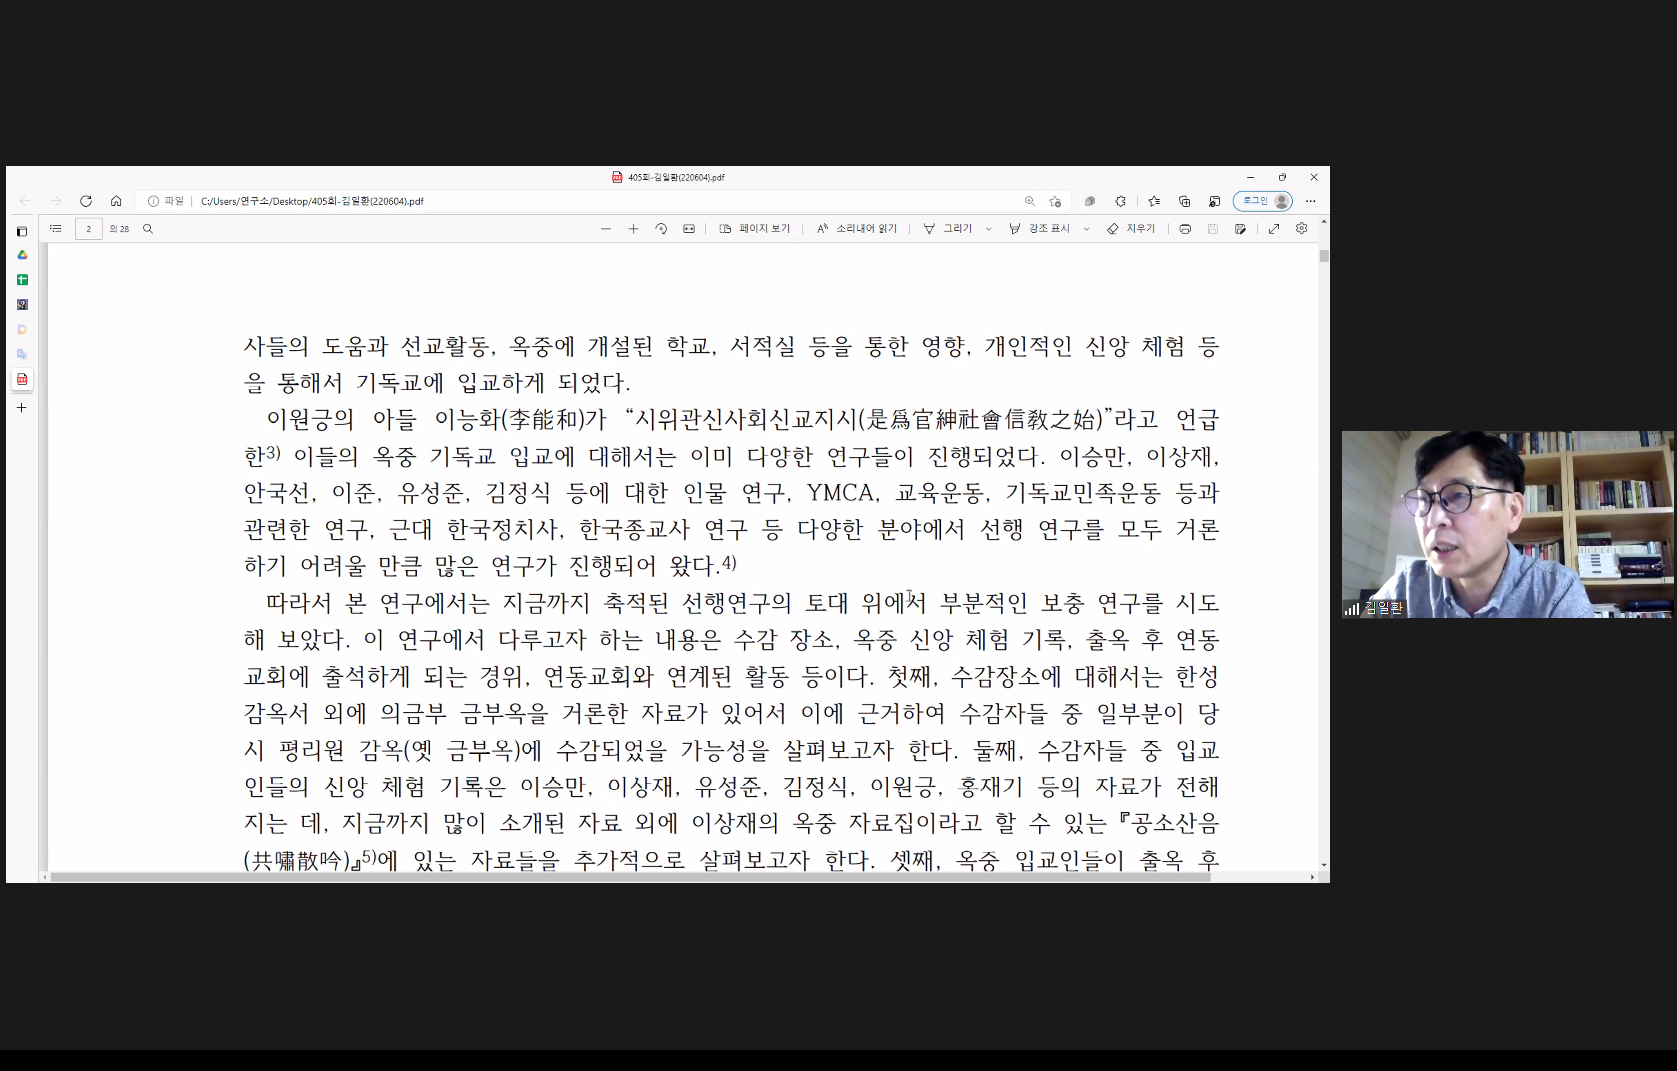This screenshot has height=1071, width=1677.
Task: View site information icon next to 파일
Action: (153, 201)
